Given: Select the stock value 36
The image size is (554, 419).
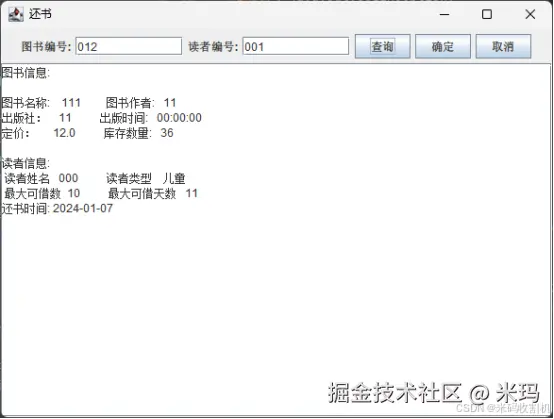Looking at the screenshot, I should click(x=167, y=133).
